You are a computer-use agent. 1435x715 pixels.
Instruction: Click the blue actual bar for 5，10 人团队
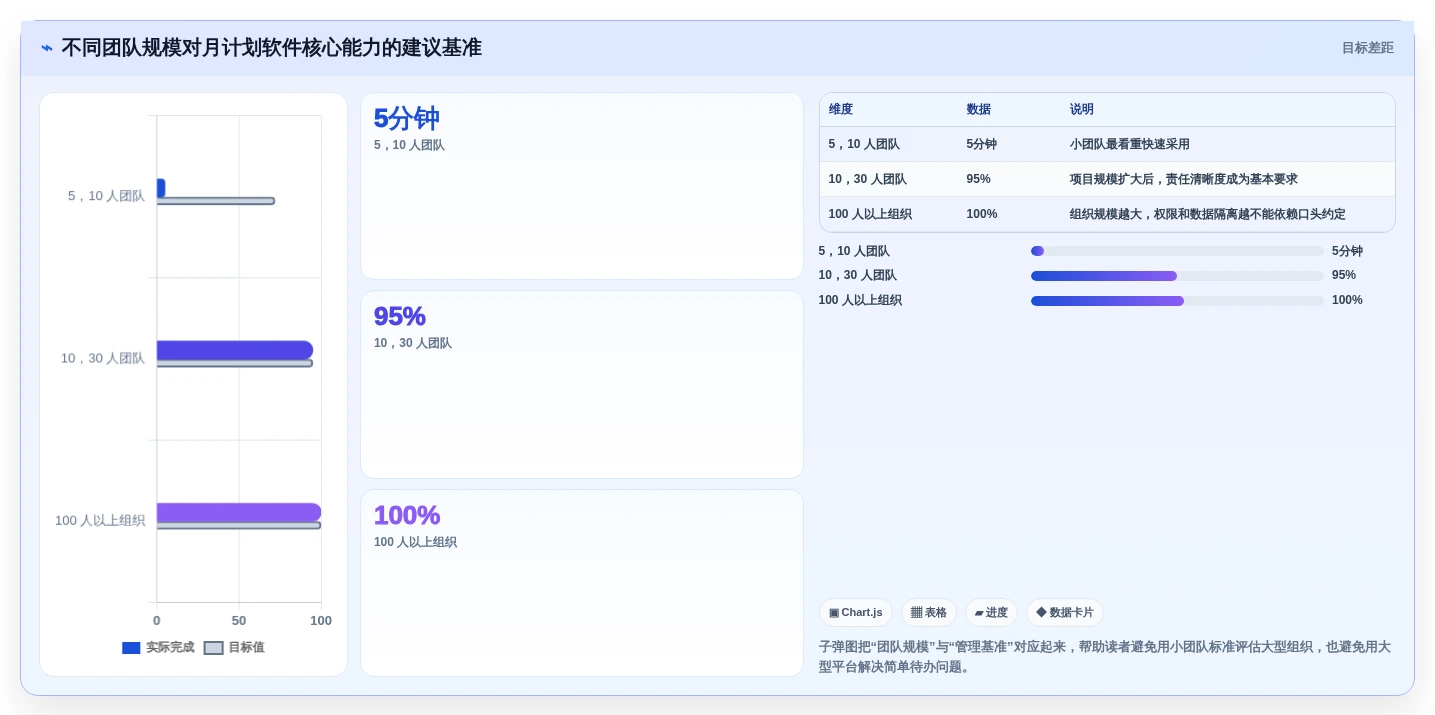[161, 188]
